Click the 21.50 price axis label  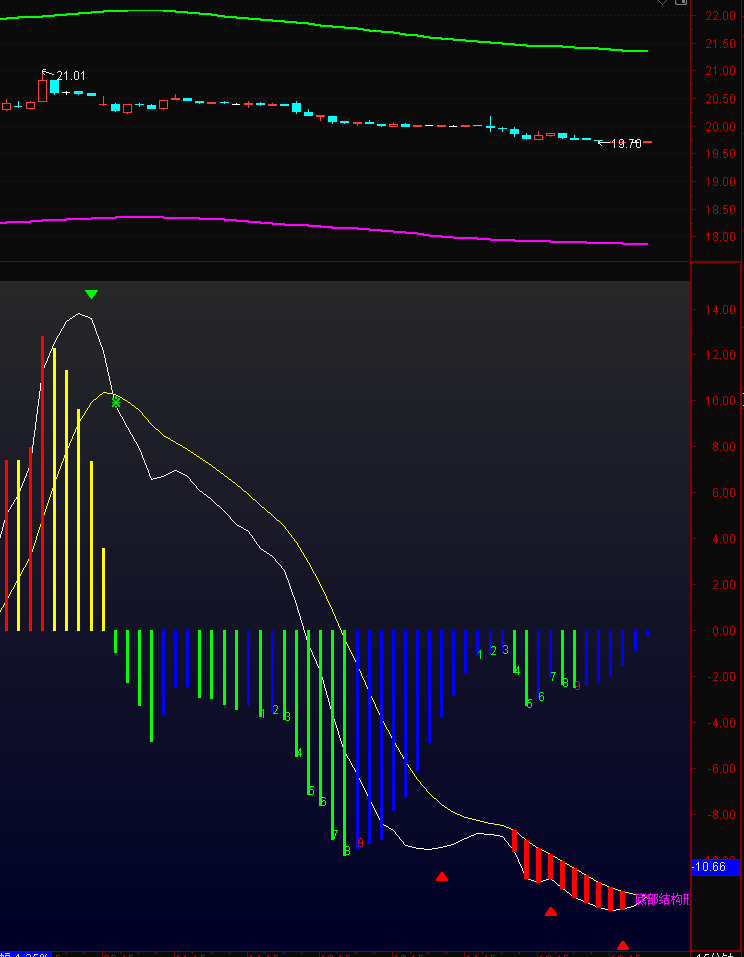[x=720, y=43]
